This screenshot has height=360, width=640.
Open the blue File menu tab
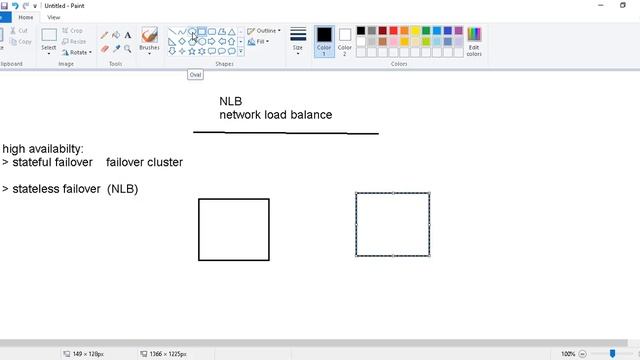(5, 18)
